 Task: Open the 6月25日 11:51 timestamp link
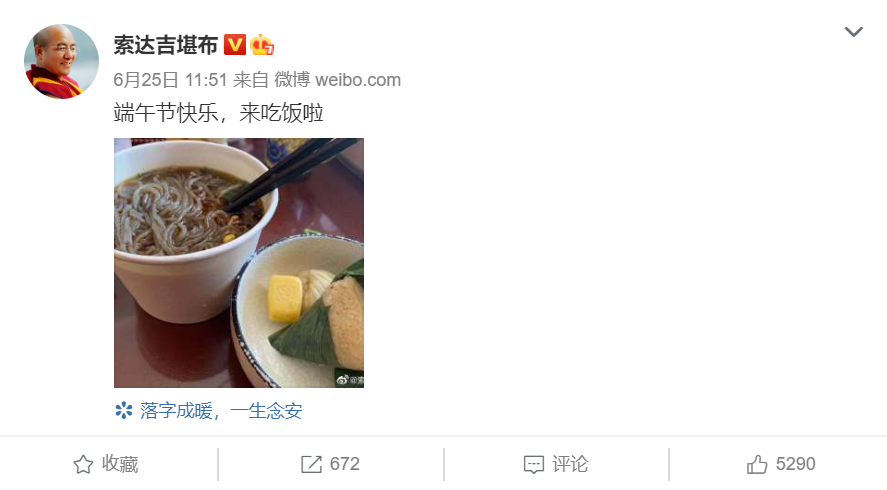(x=170, y=80)
